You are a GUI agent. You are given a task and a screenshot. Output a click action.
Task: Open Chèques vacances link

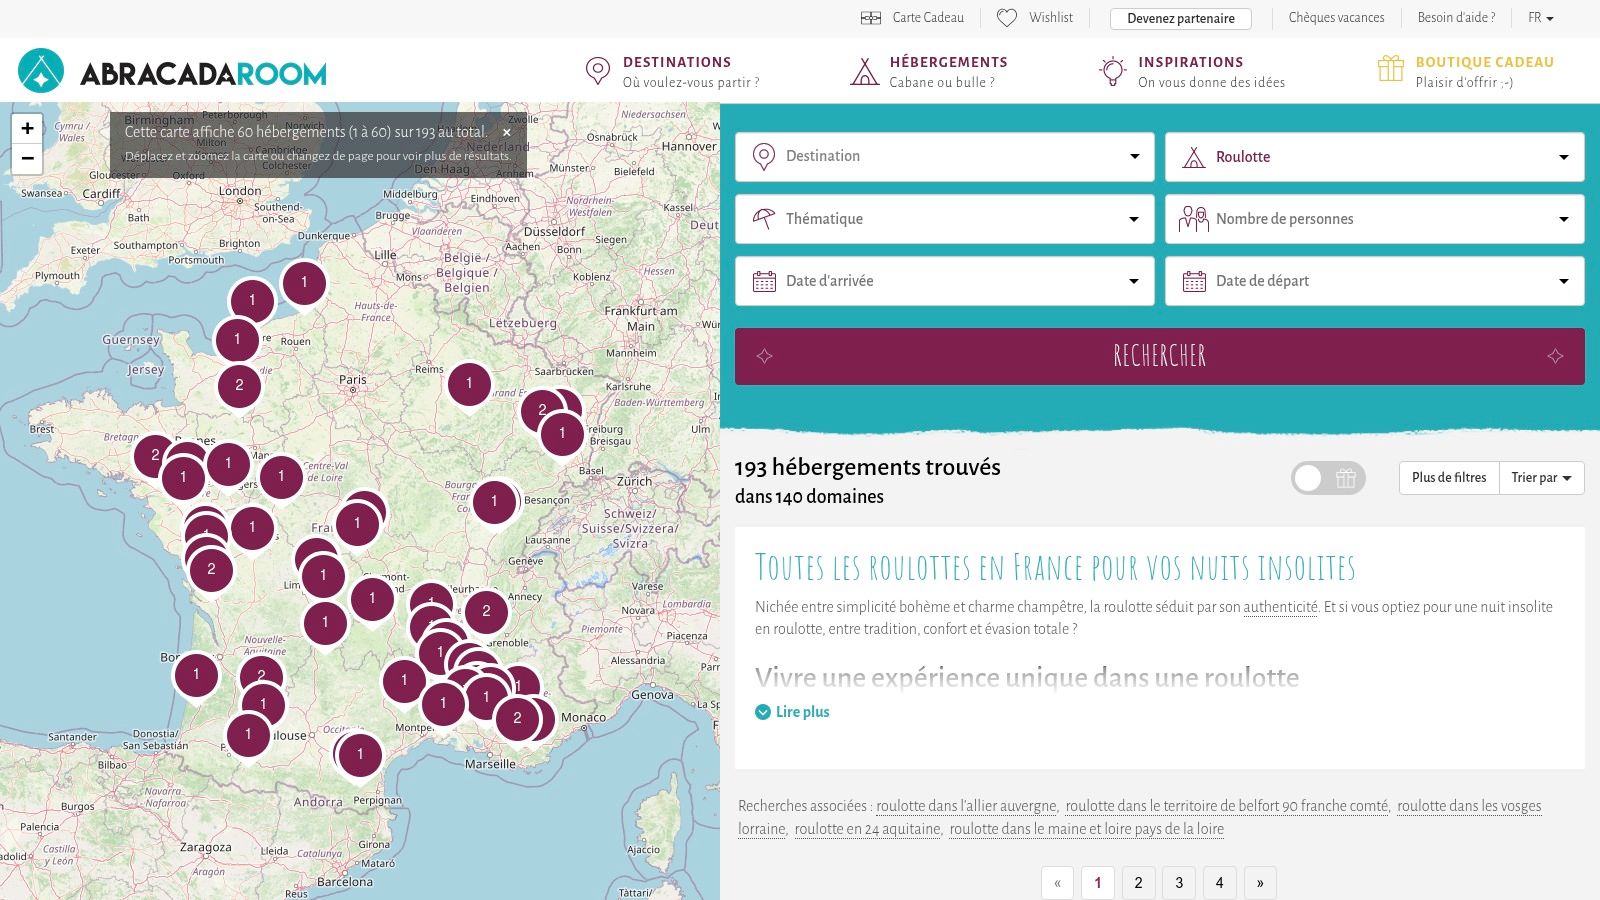1336,18
